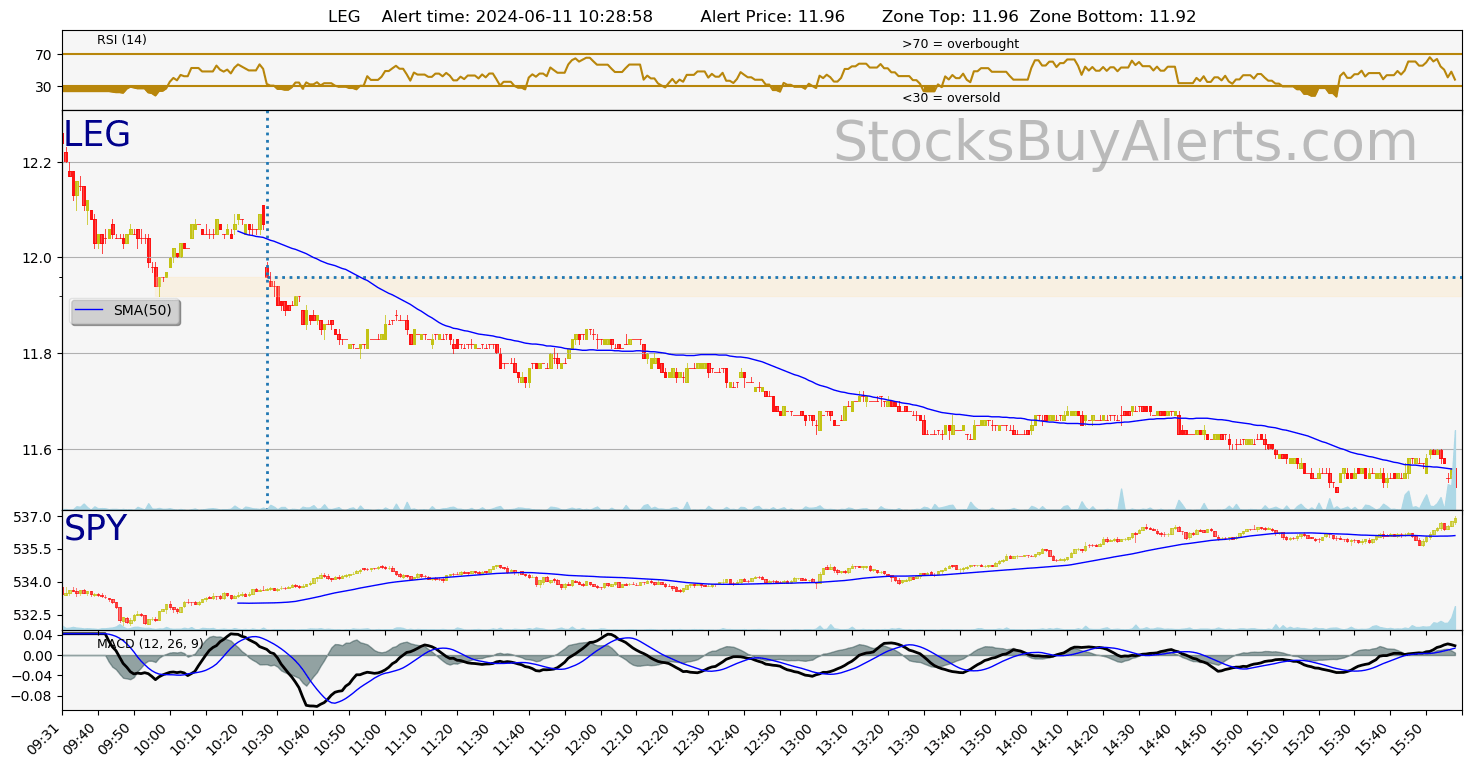The image size is (1476, 768).
Task: Click the SPY ticker label in the lower chart
Action: coord(95,529)
